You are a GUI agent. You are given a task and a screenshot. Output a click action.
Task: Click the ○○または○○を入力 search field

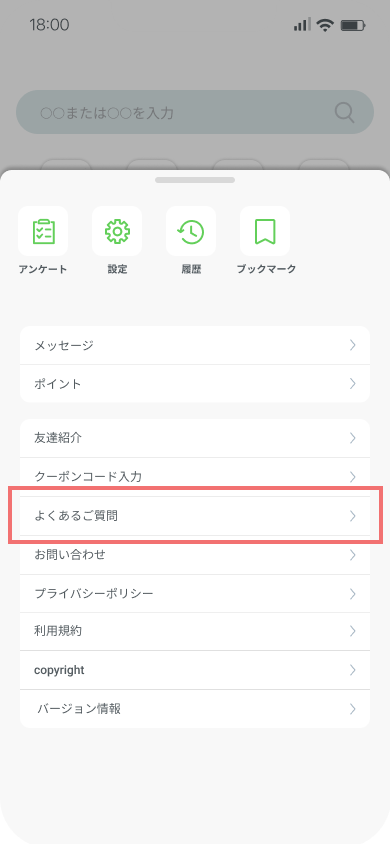(x=195, y=112)
